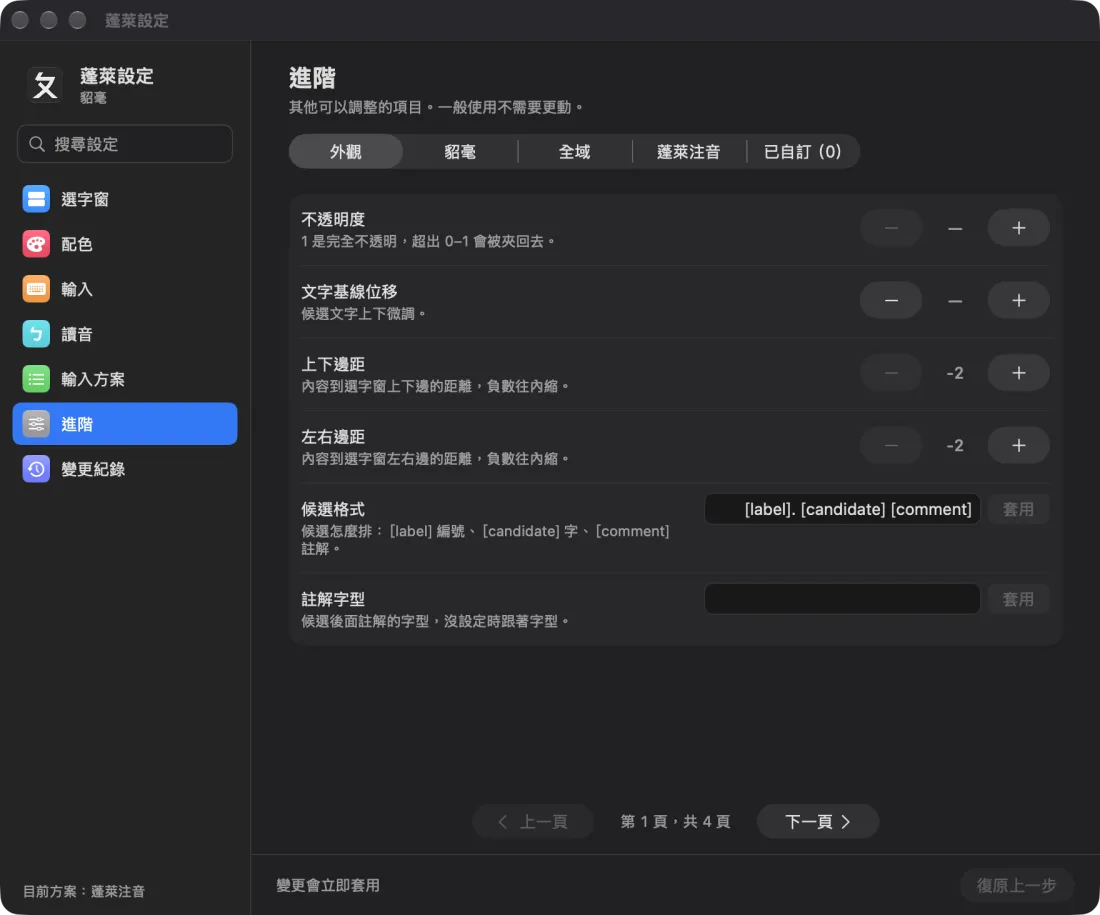
Task: Decrease 上下邊距 with minus button
Action: 891,373
